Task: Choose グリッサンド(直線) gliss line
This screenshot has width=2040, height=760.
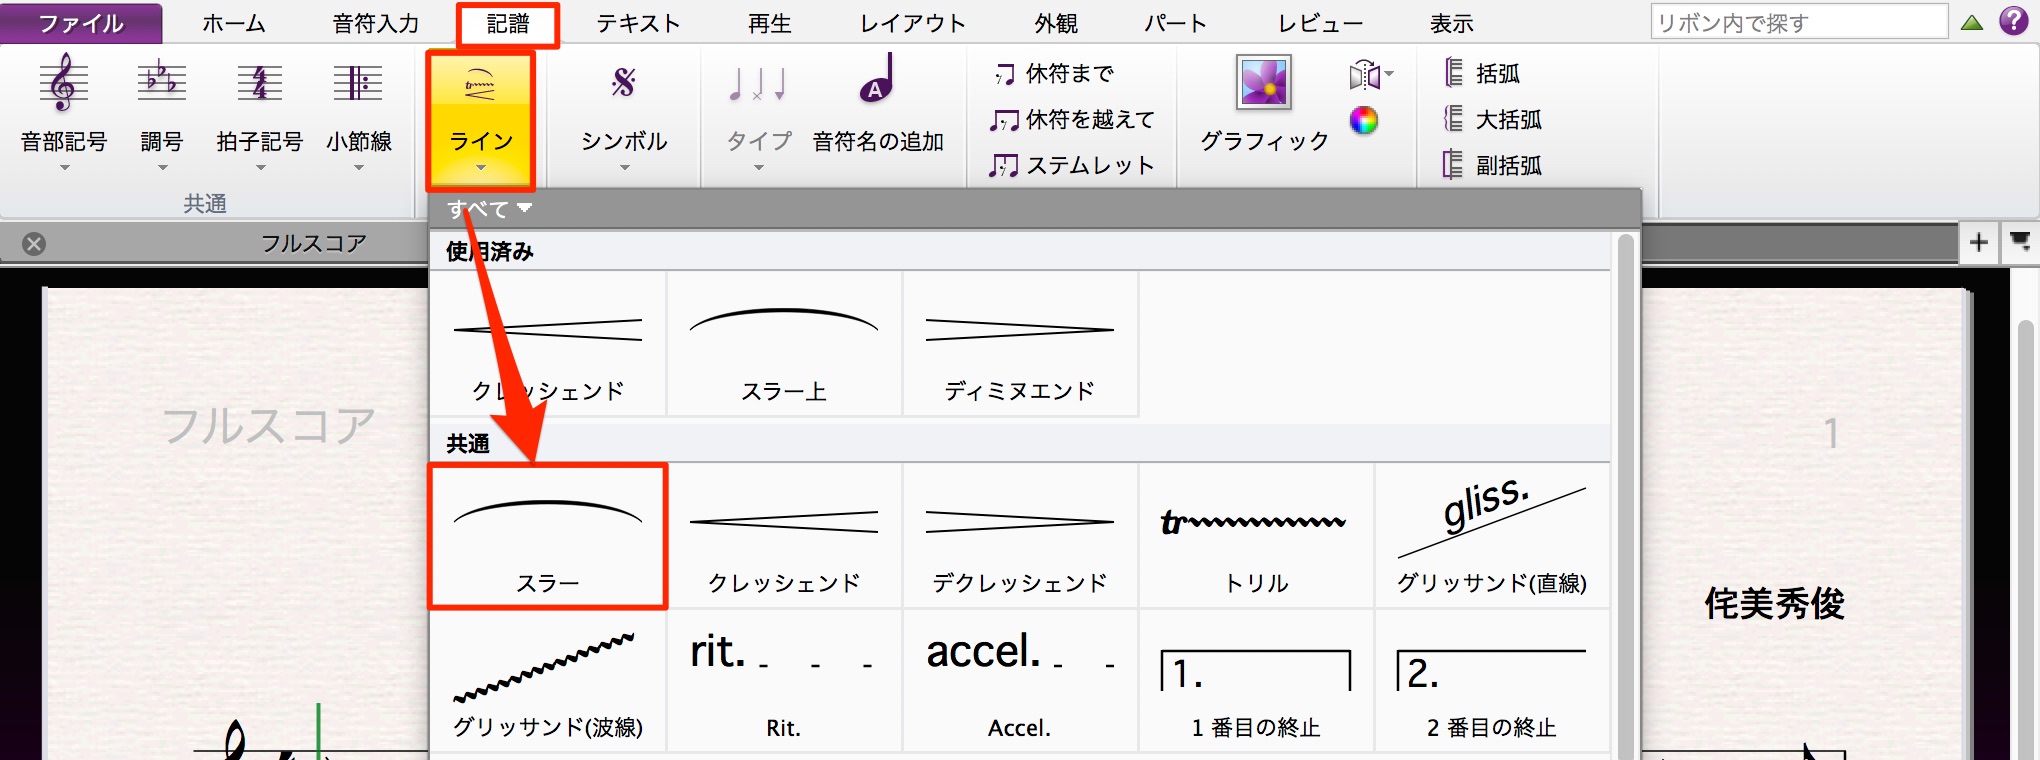Action: (1492, 536)
